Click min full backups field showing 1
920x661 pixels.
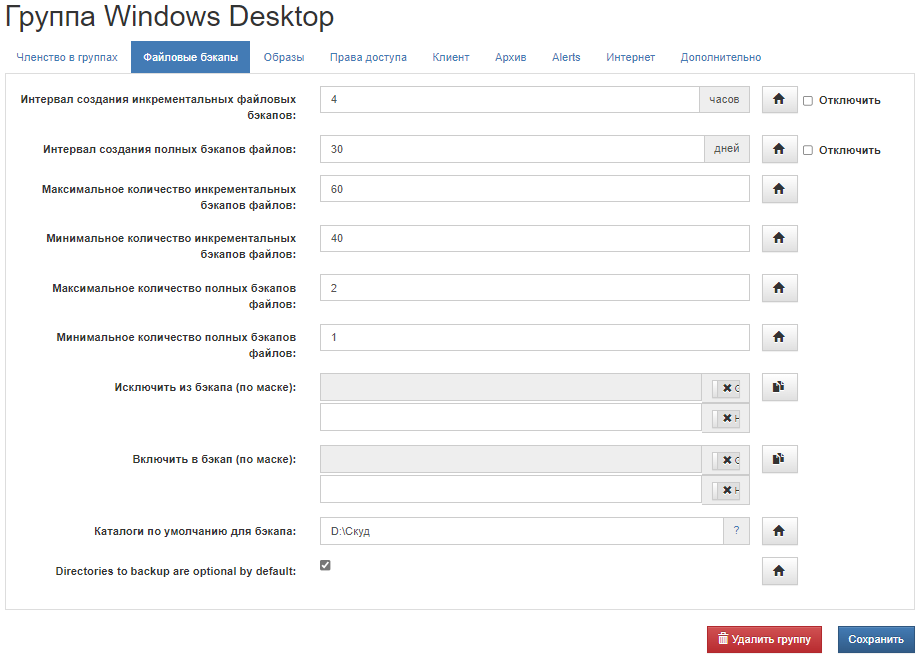click(x=535, y=337)
